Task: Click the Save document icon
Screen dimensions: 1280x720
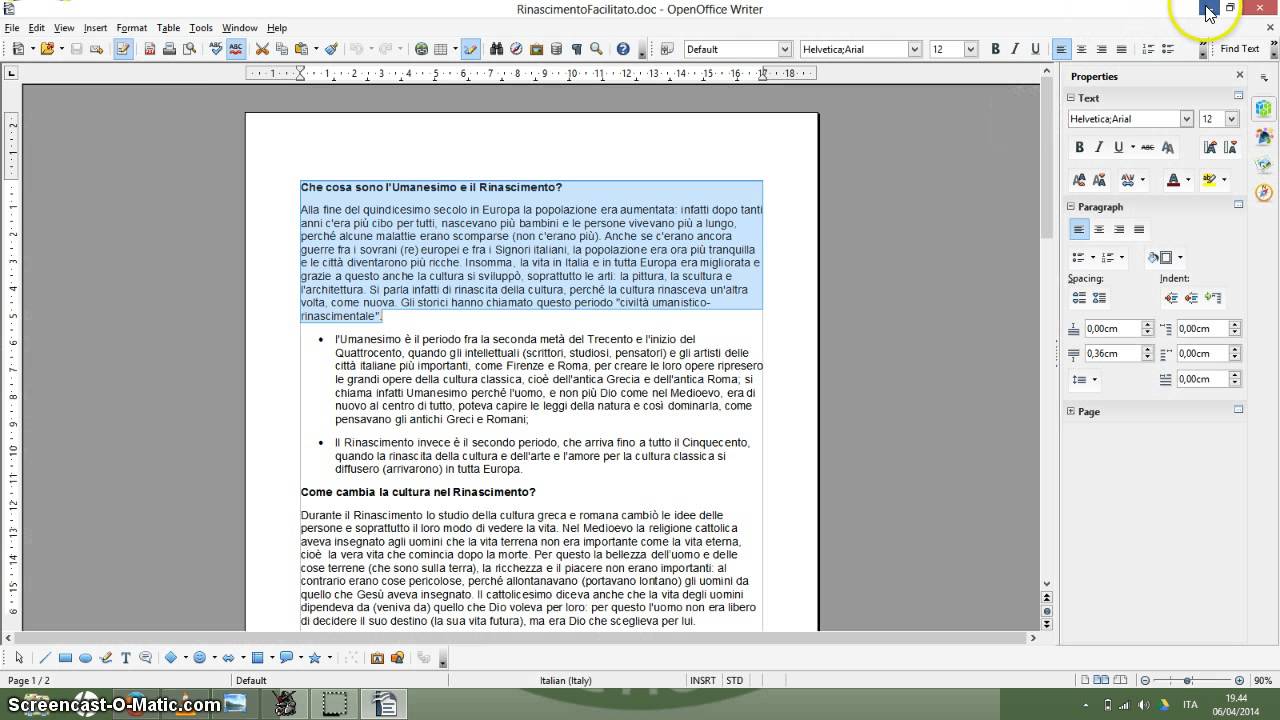Action: (76, 49)
